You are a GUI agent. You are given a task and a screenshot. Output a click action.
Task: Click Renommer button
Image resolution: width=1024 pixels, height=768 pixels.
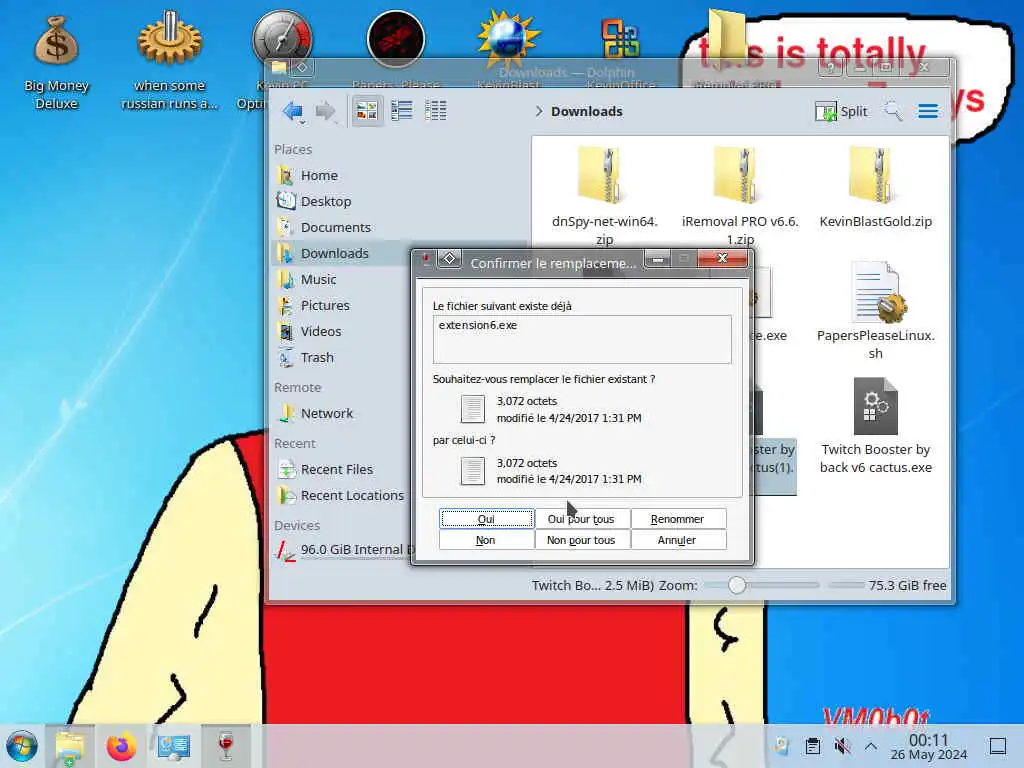pos(677,519)
